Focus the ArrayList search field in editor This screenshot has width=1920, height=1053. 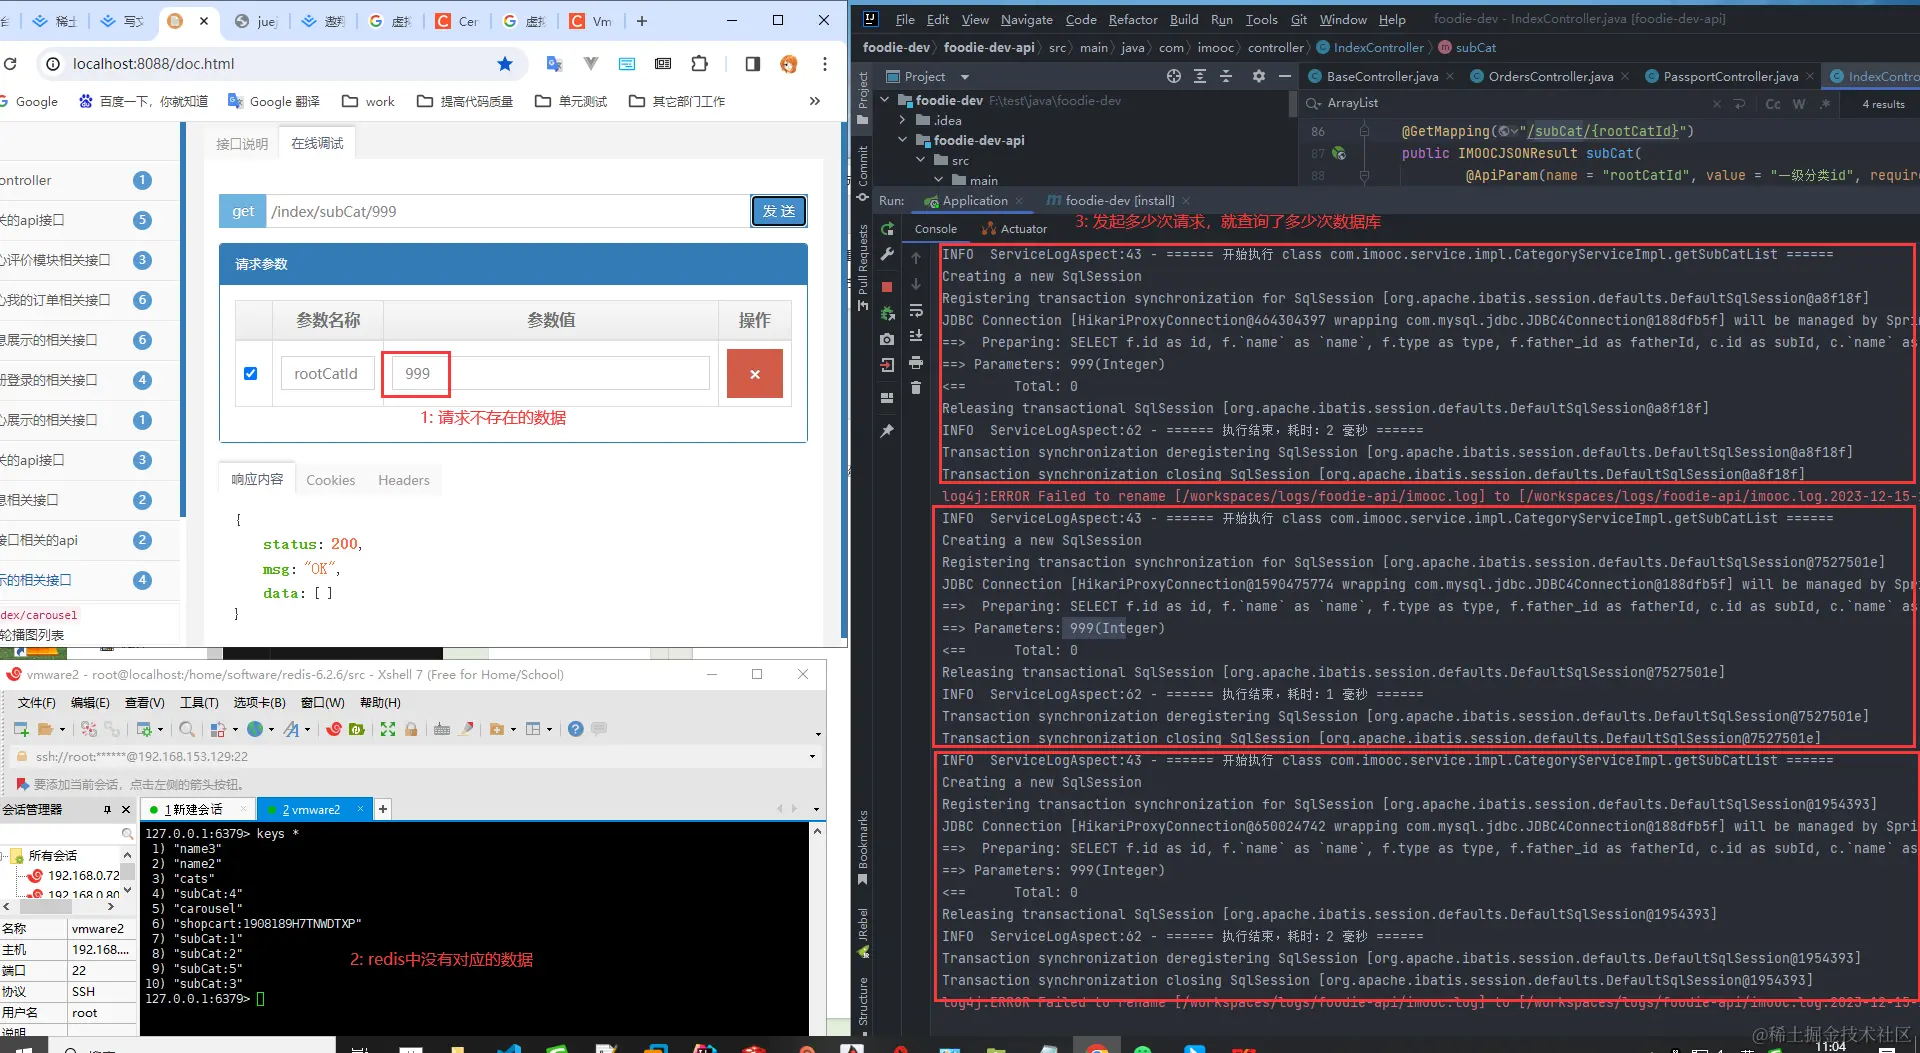(1510, 103)
